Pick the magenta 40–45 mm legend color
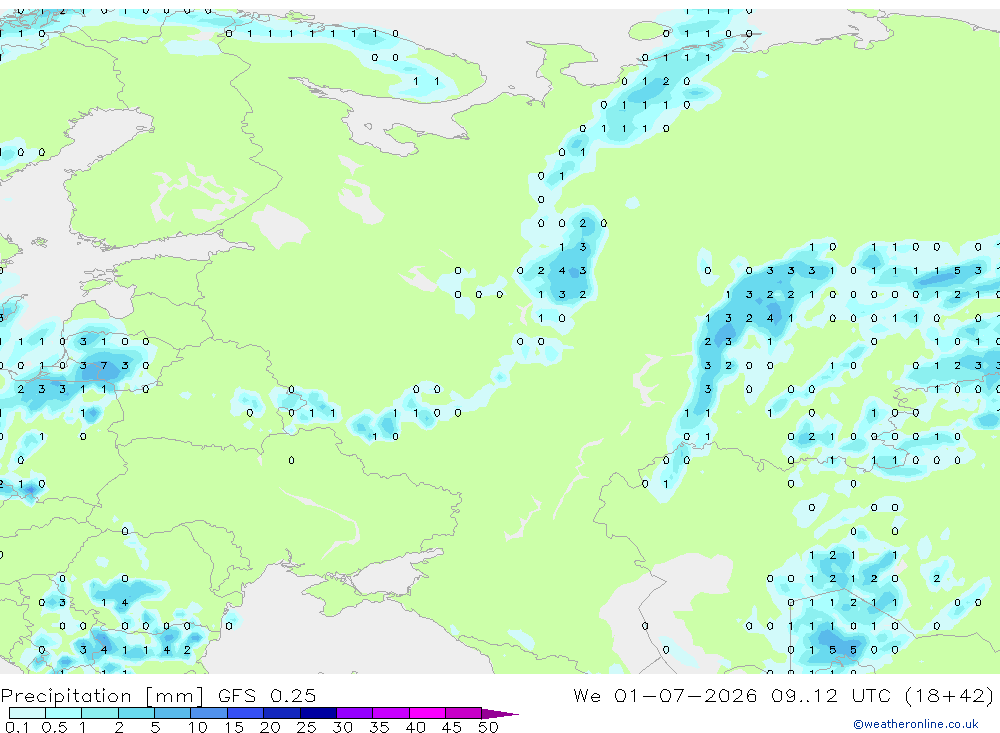 [x=427, y=713]
